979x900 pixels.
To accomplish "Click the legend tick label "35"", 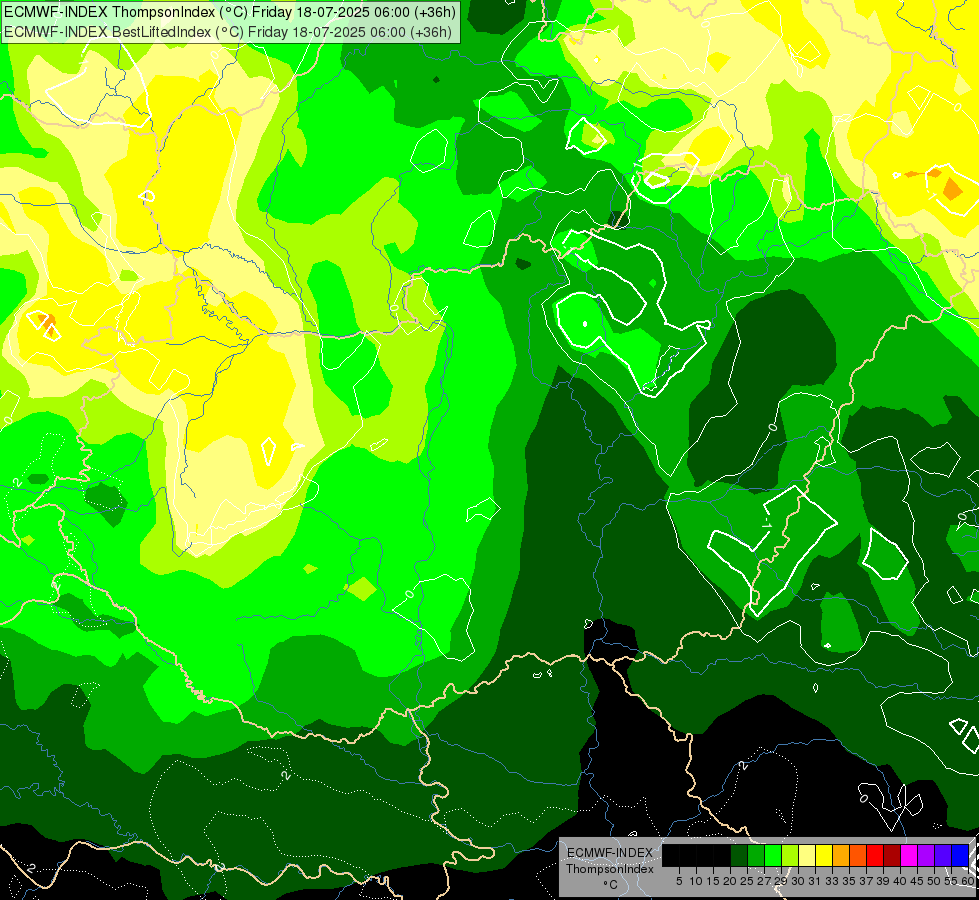I will (849, 881).
